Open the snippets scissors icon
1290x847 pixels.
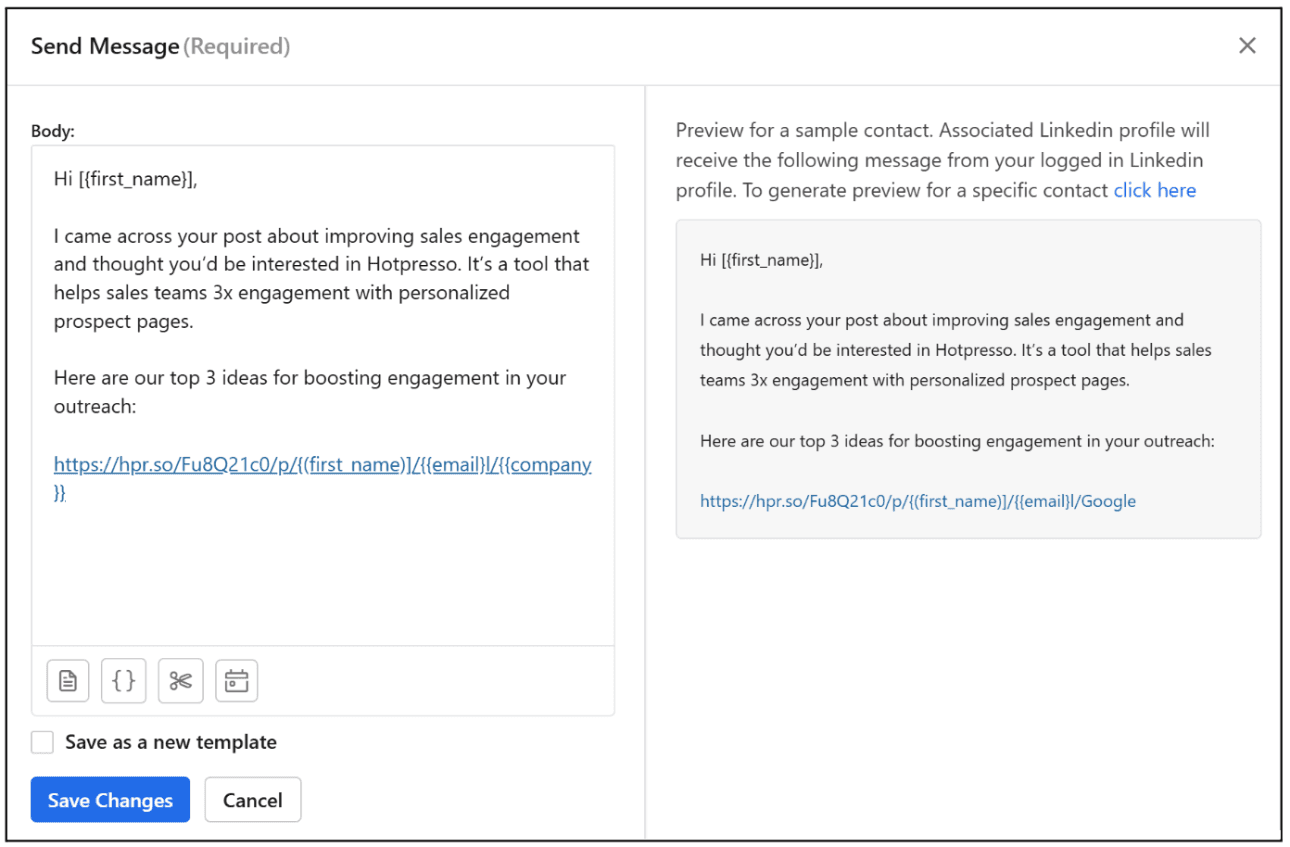[x=180, y=681]
